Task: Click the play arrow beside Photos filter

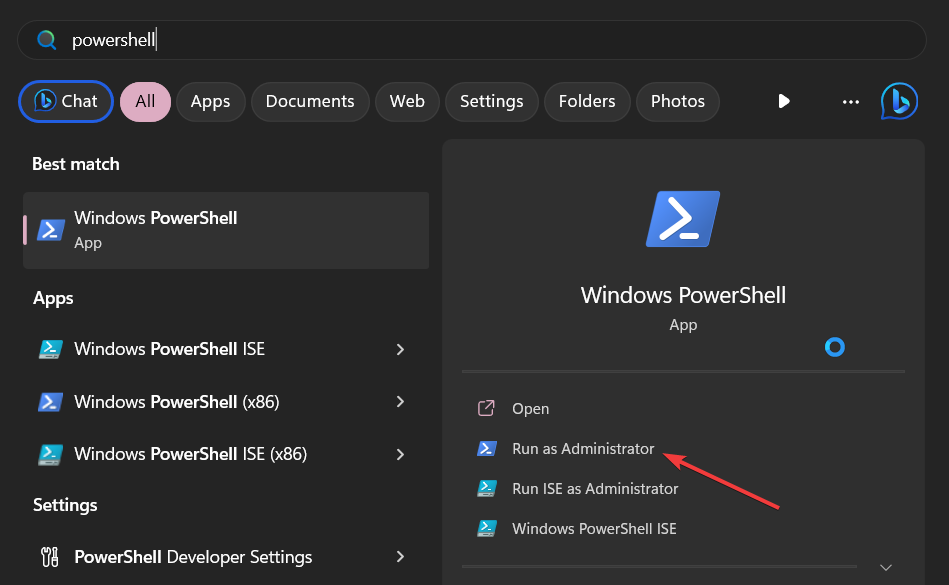Action: 784,101
